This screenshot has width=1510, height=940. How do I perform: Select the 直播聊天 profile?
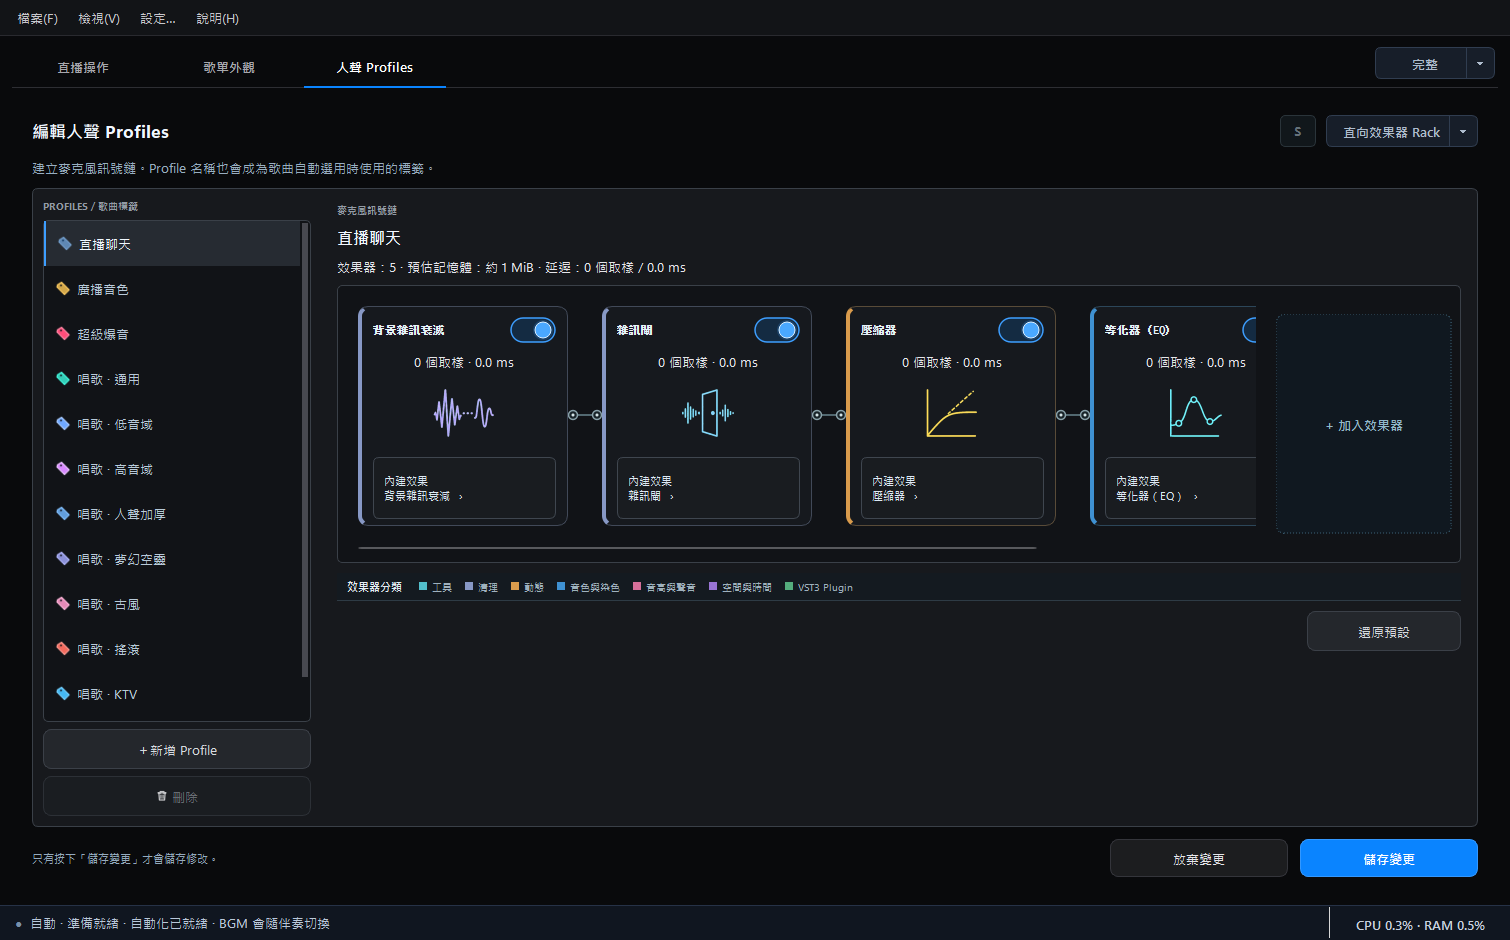click(172, 244)
